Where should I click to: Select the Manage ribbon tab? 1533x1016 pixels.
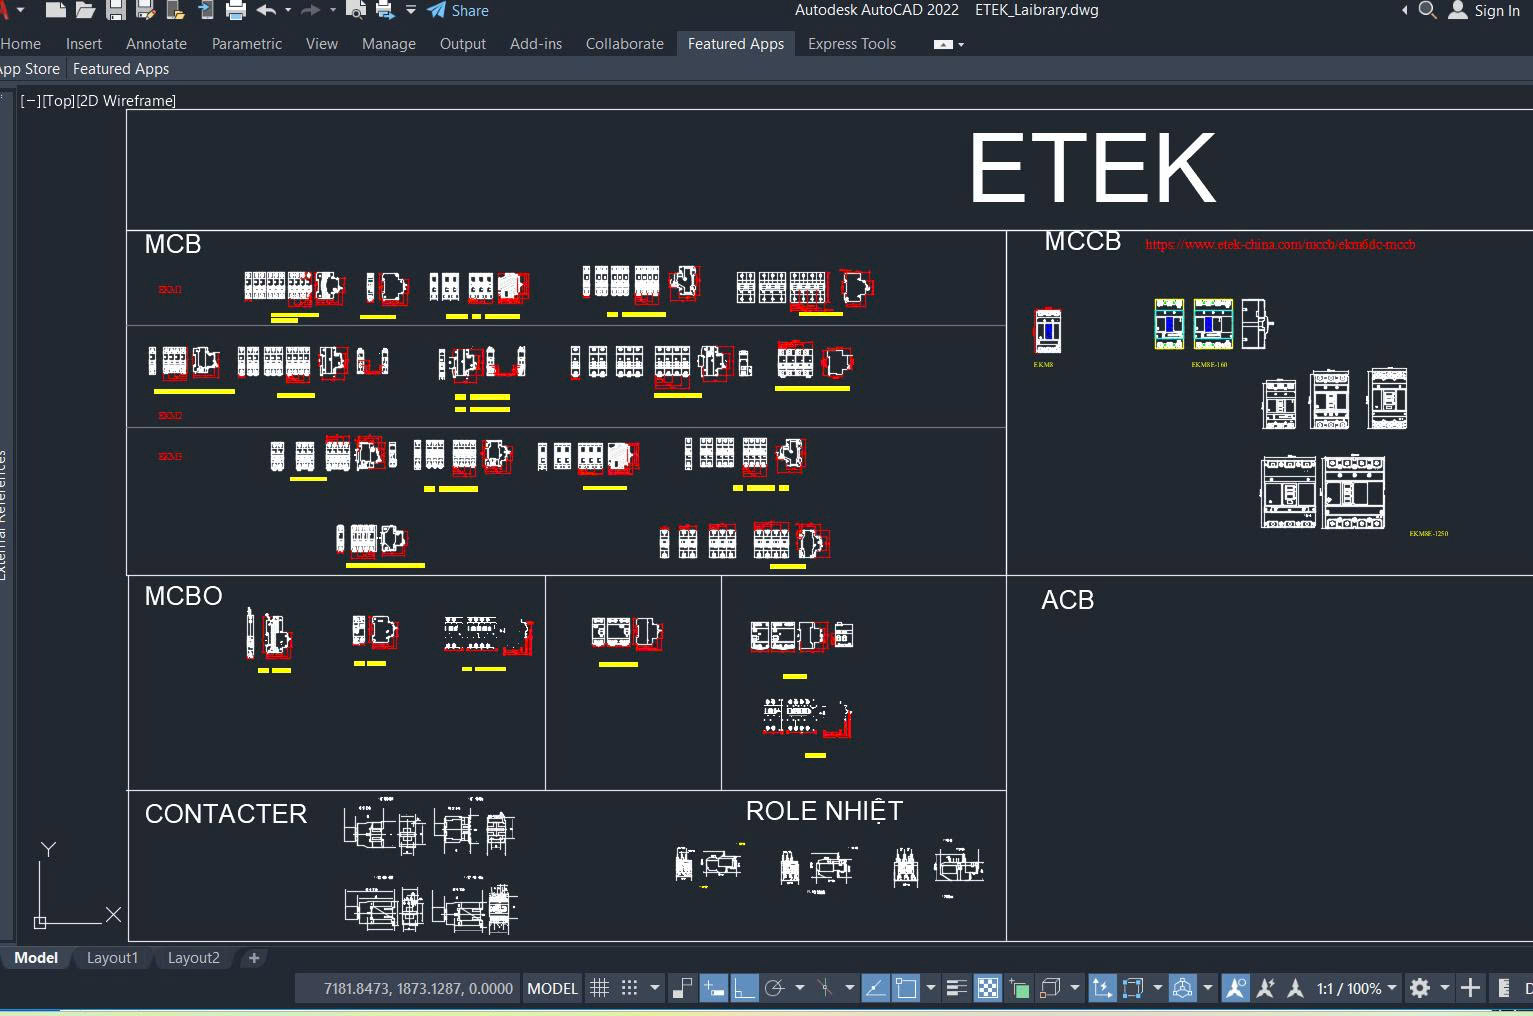click(x=389, y=44)
